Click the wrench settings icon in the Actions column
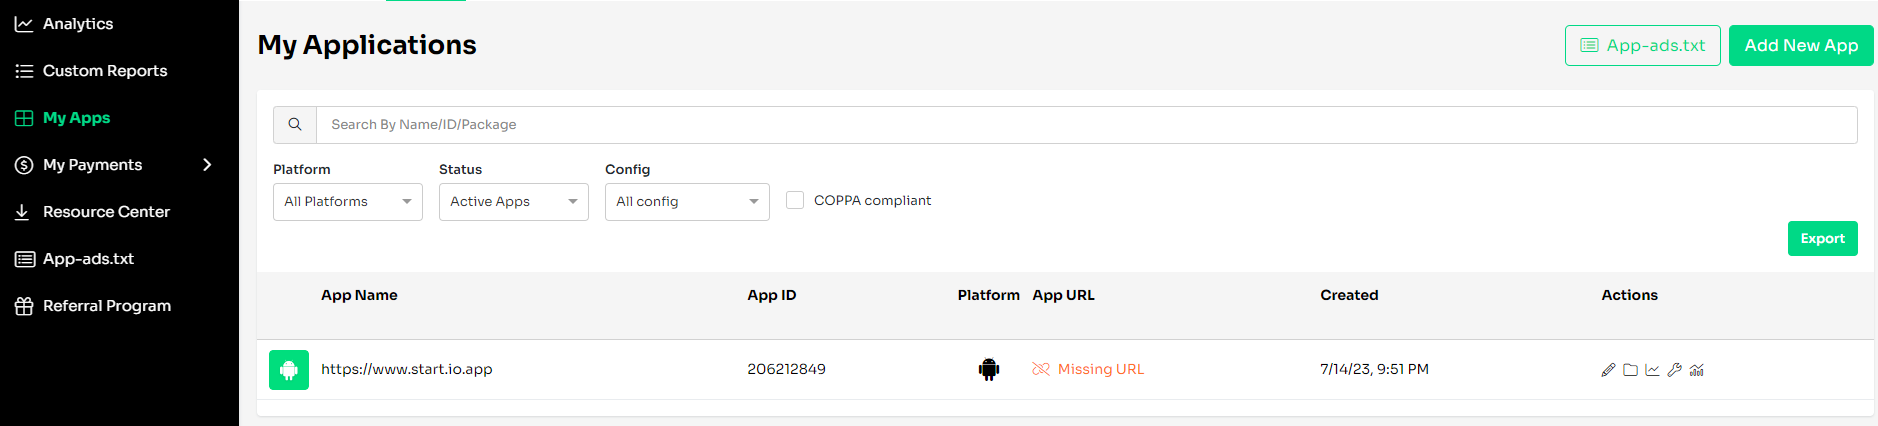 point(1674,370)
